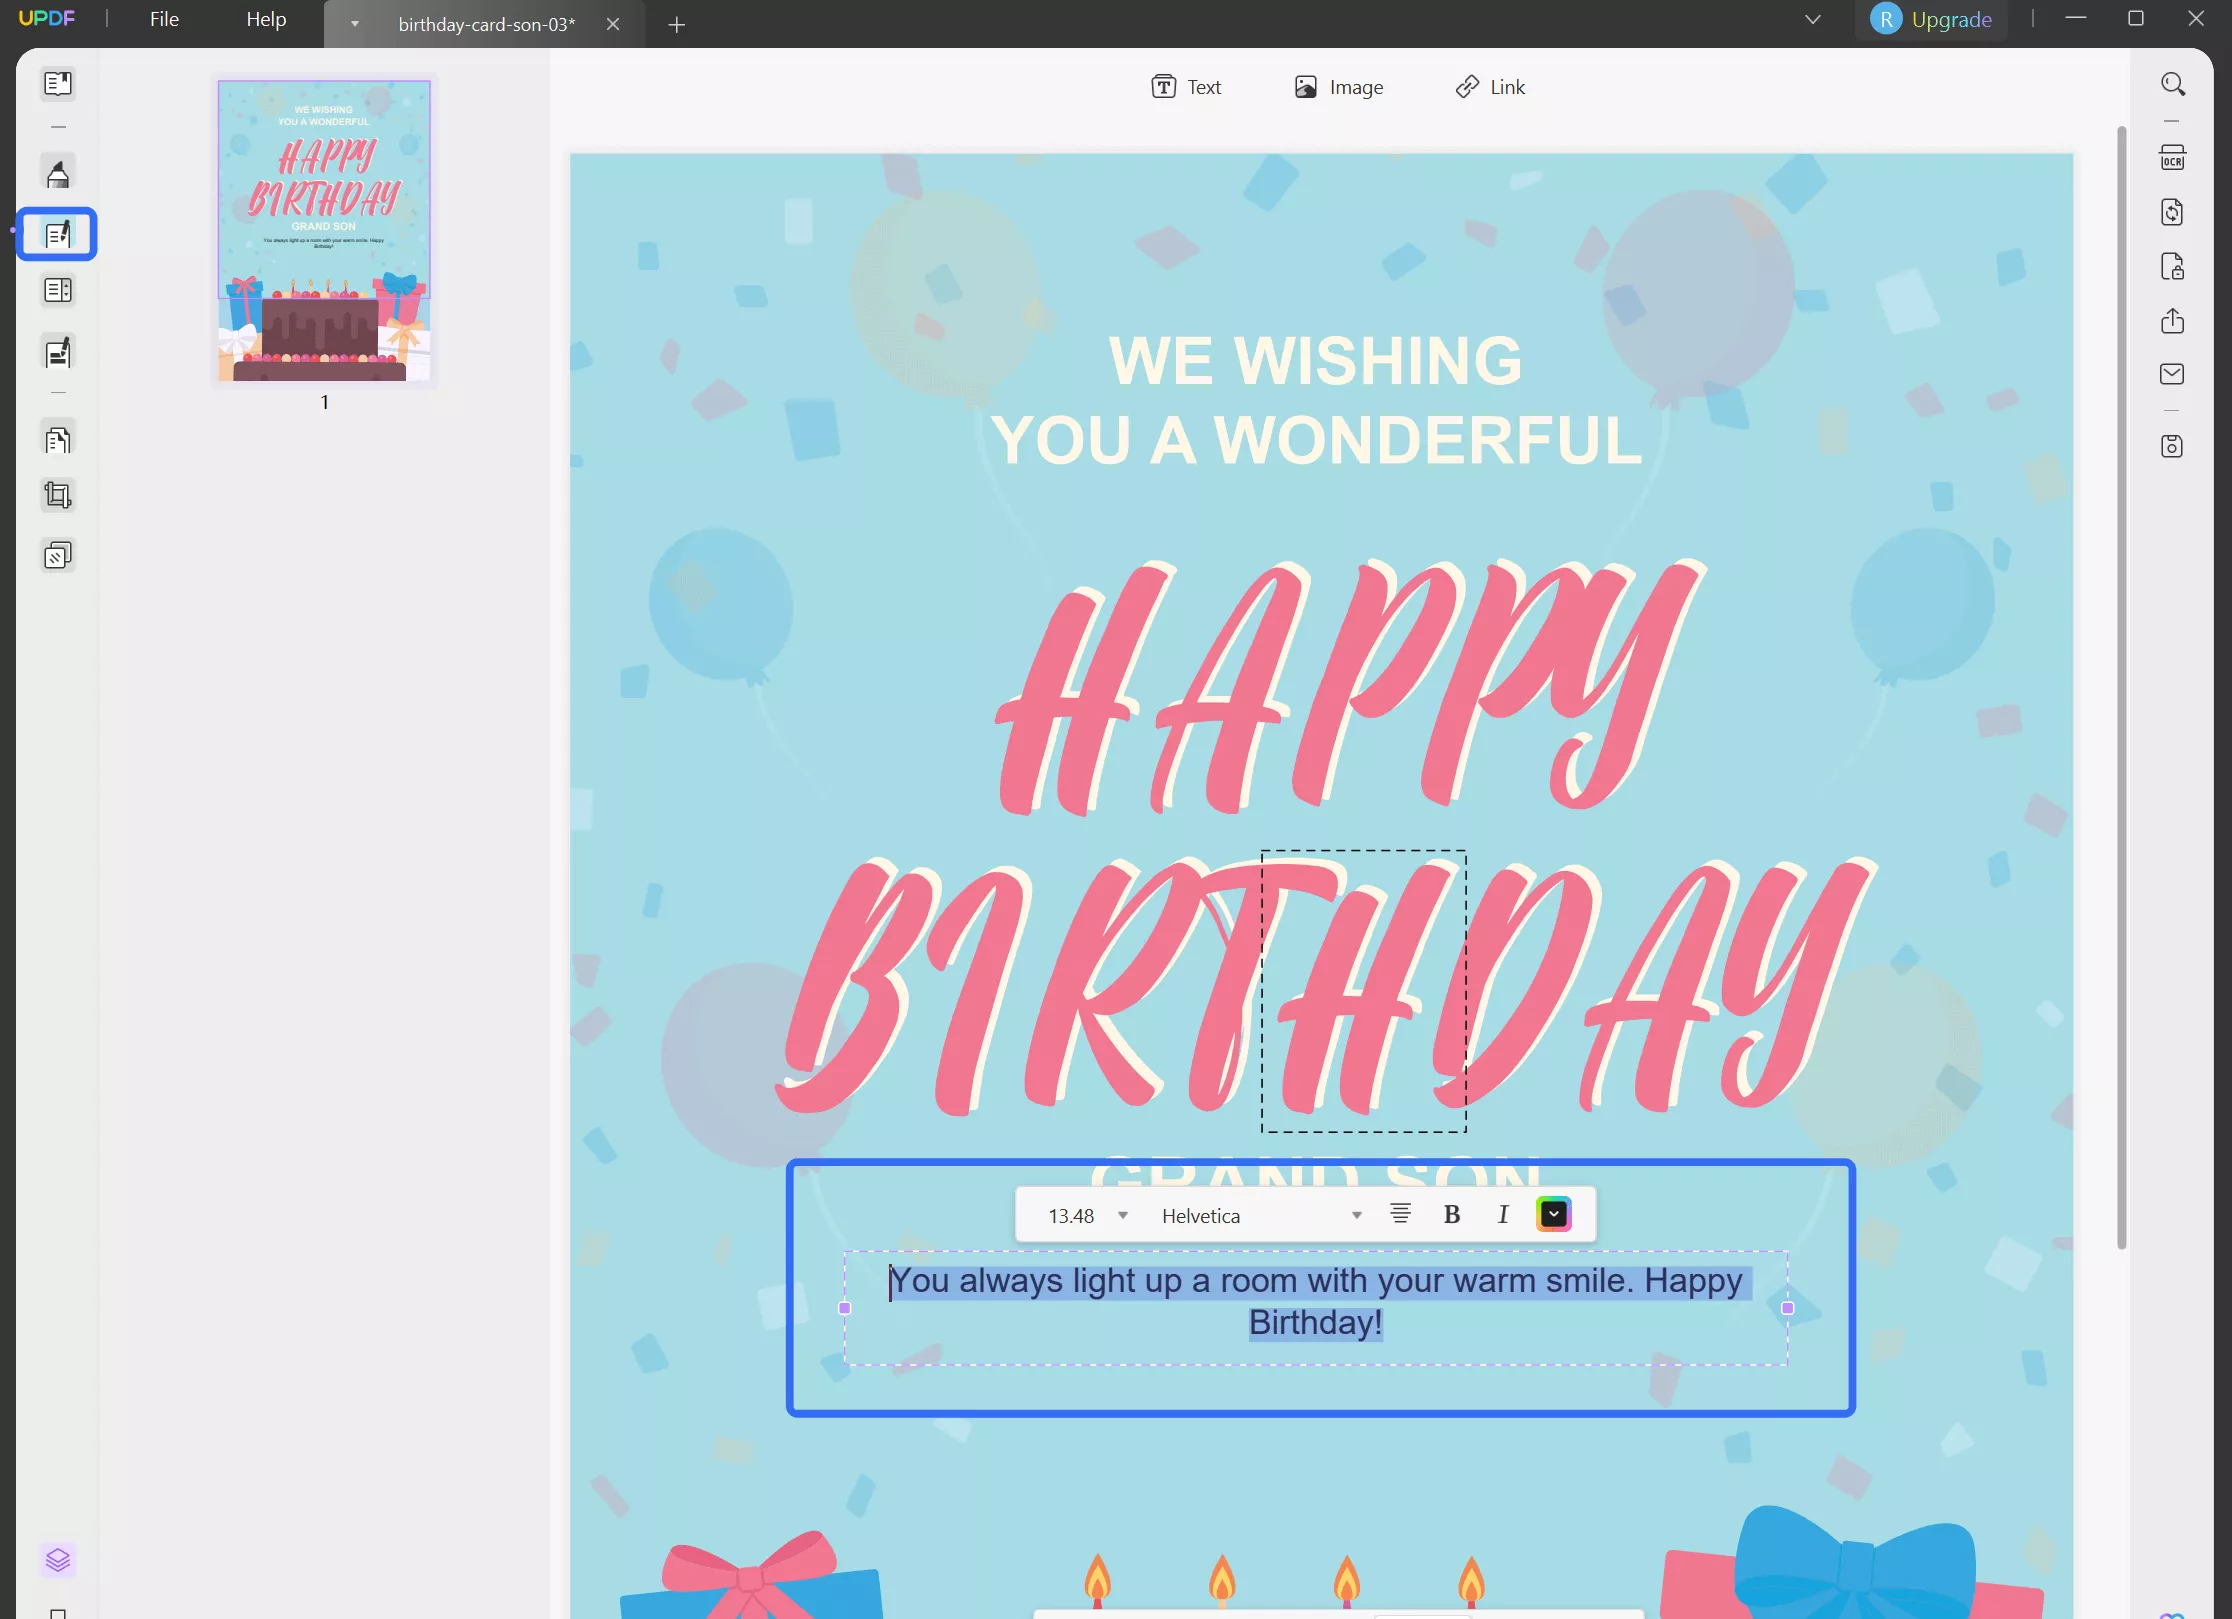Add a Link with Link tool

click(1490, 87)
